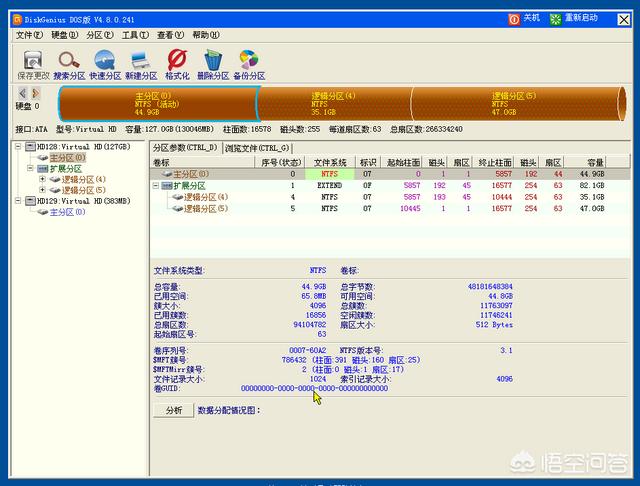Select the 逻辑分区(4) row in partition table

(x=390, y=197)
